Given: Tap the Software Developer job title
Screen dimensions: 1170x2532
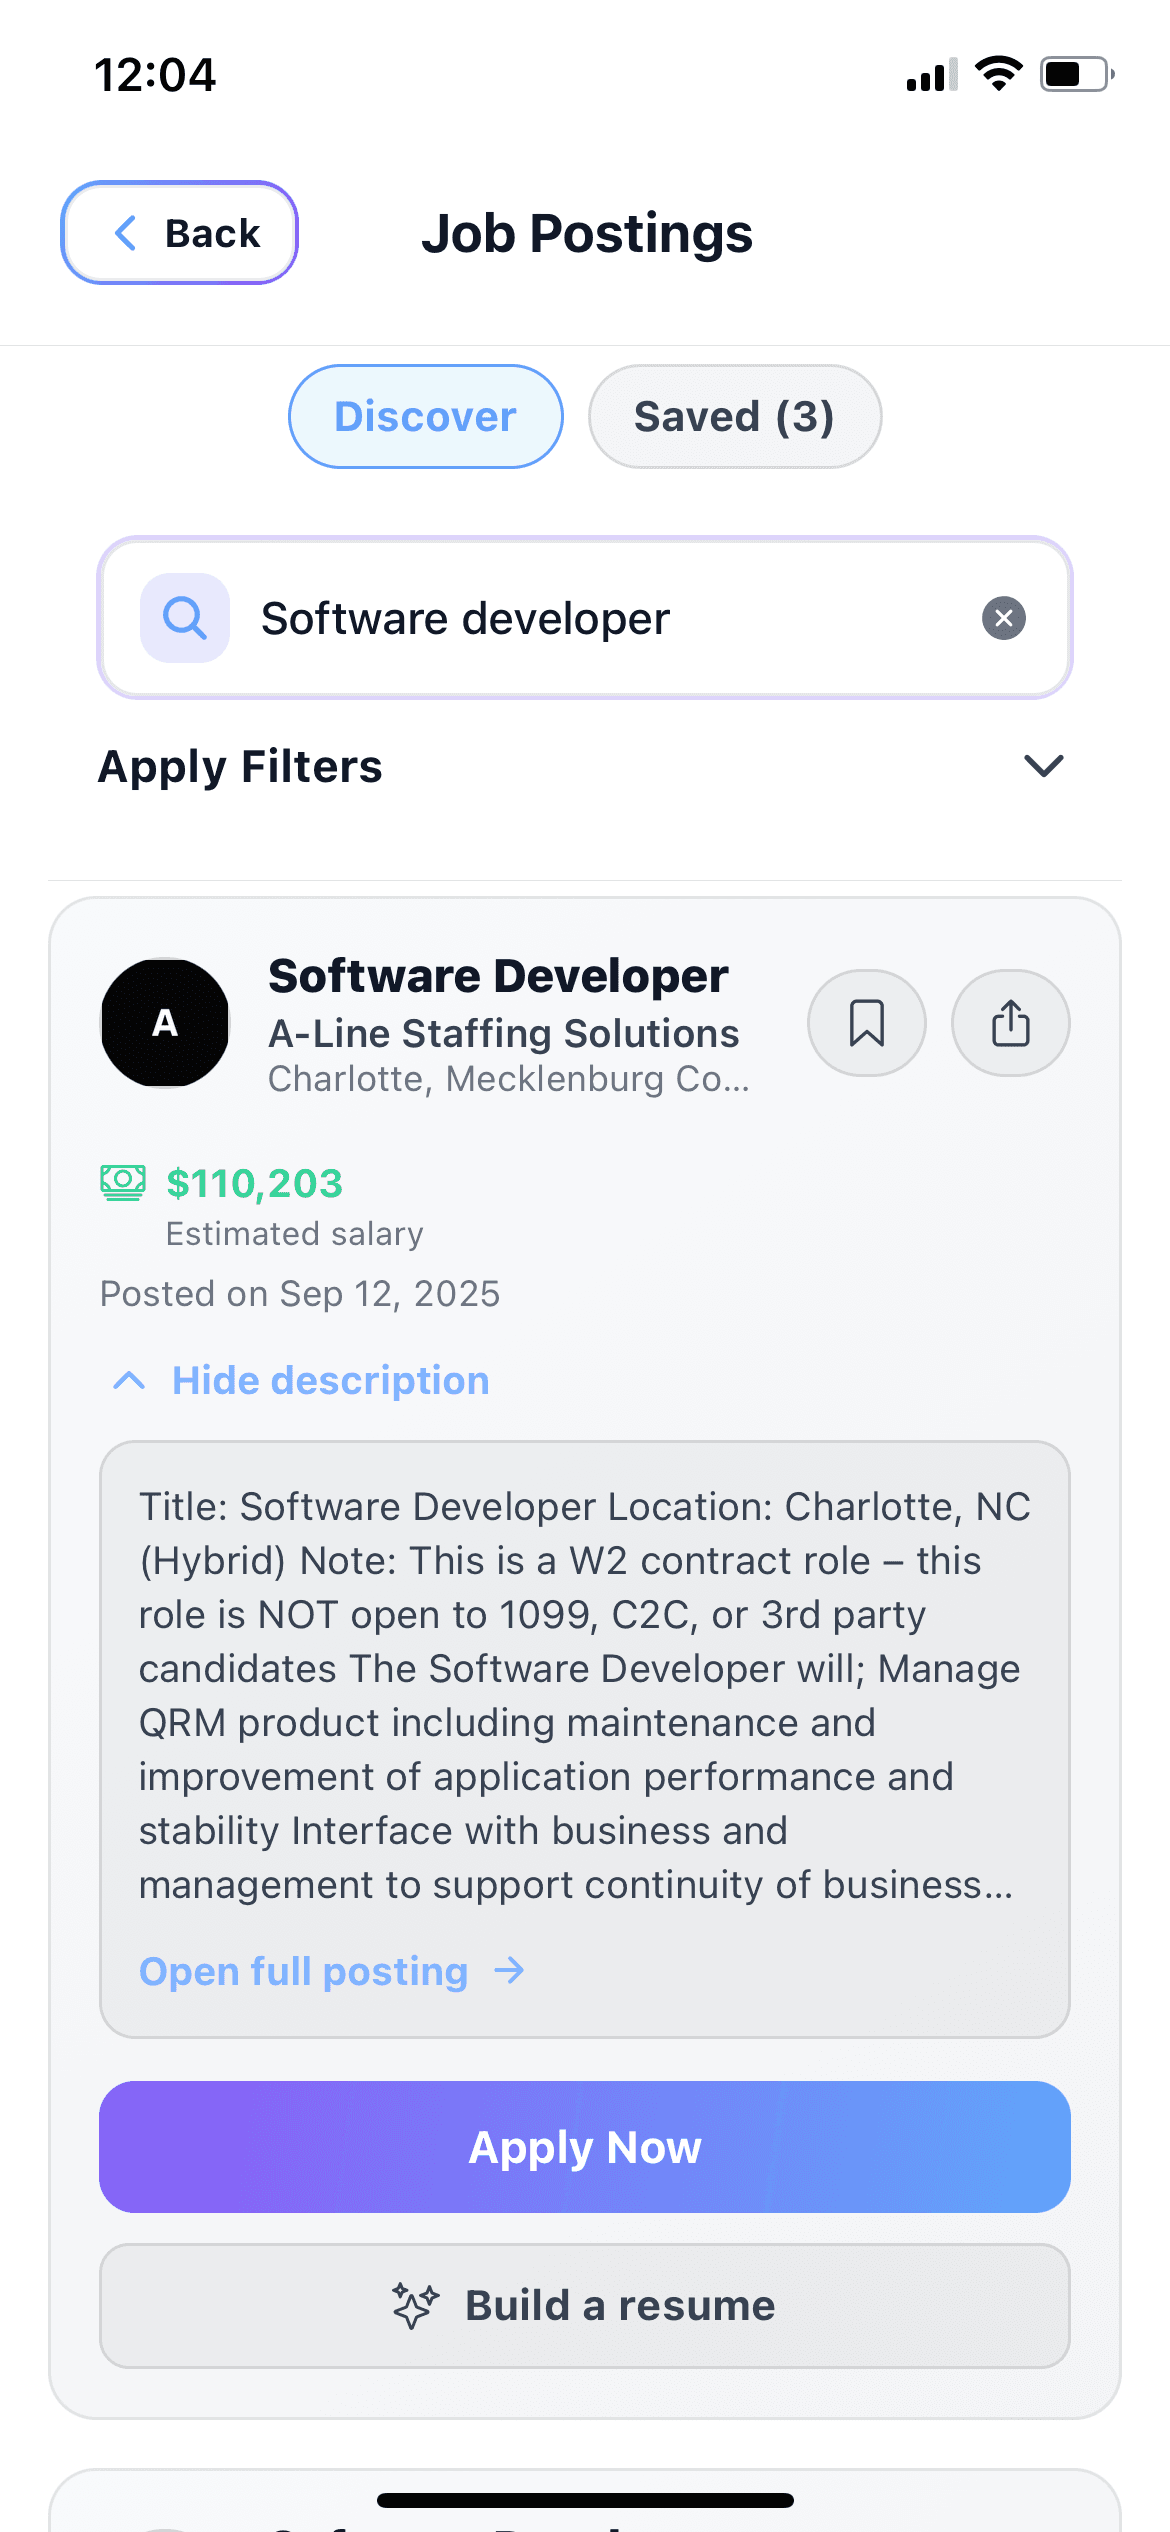Looking at the screenshot, I should click(498, 976).
